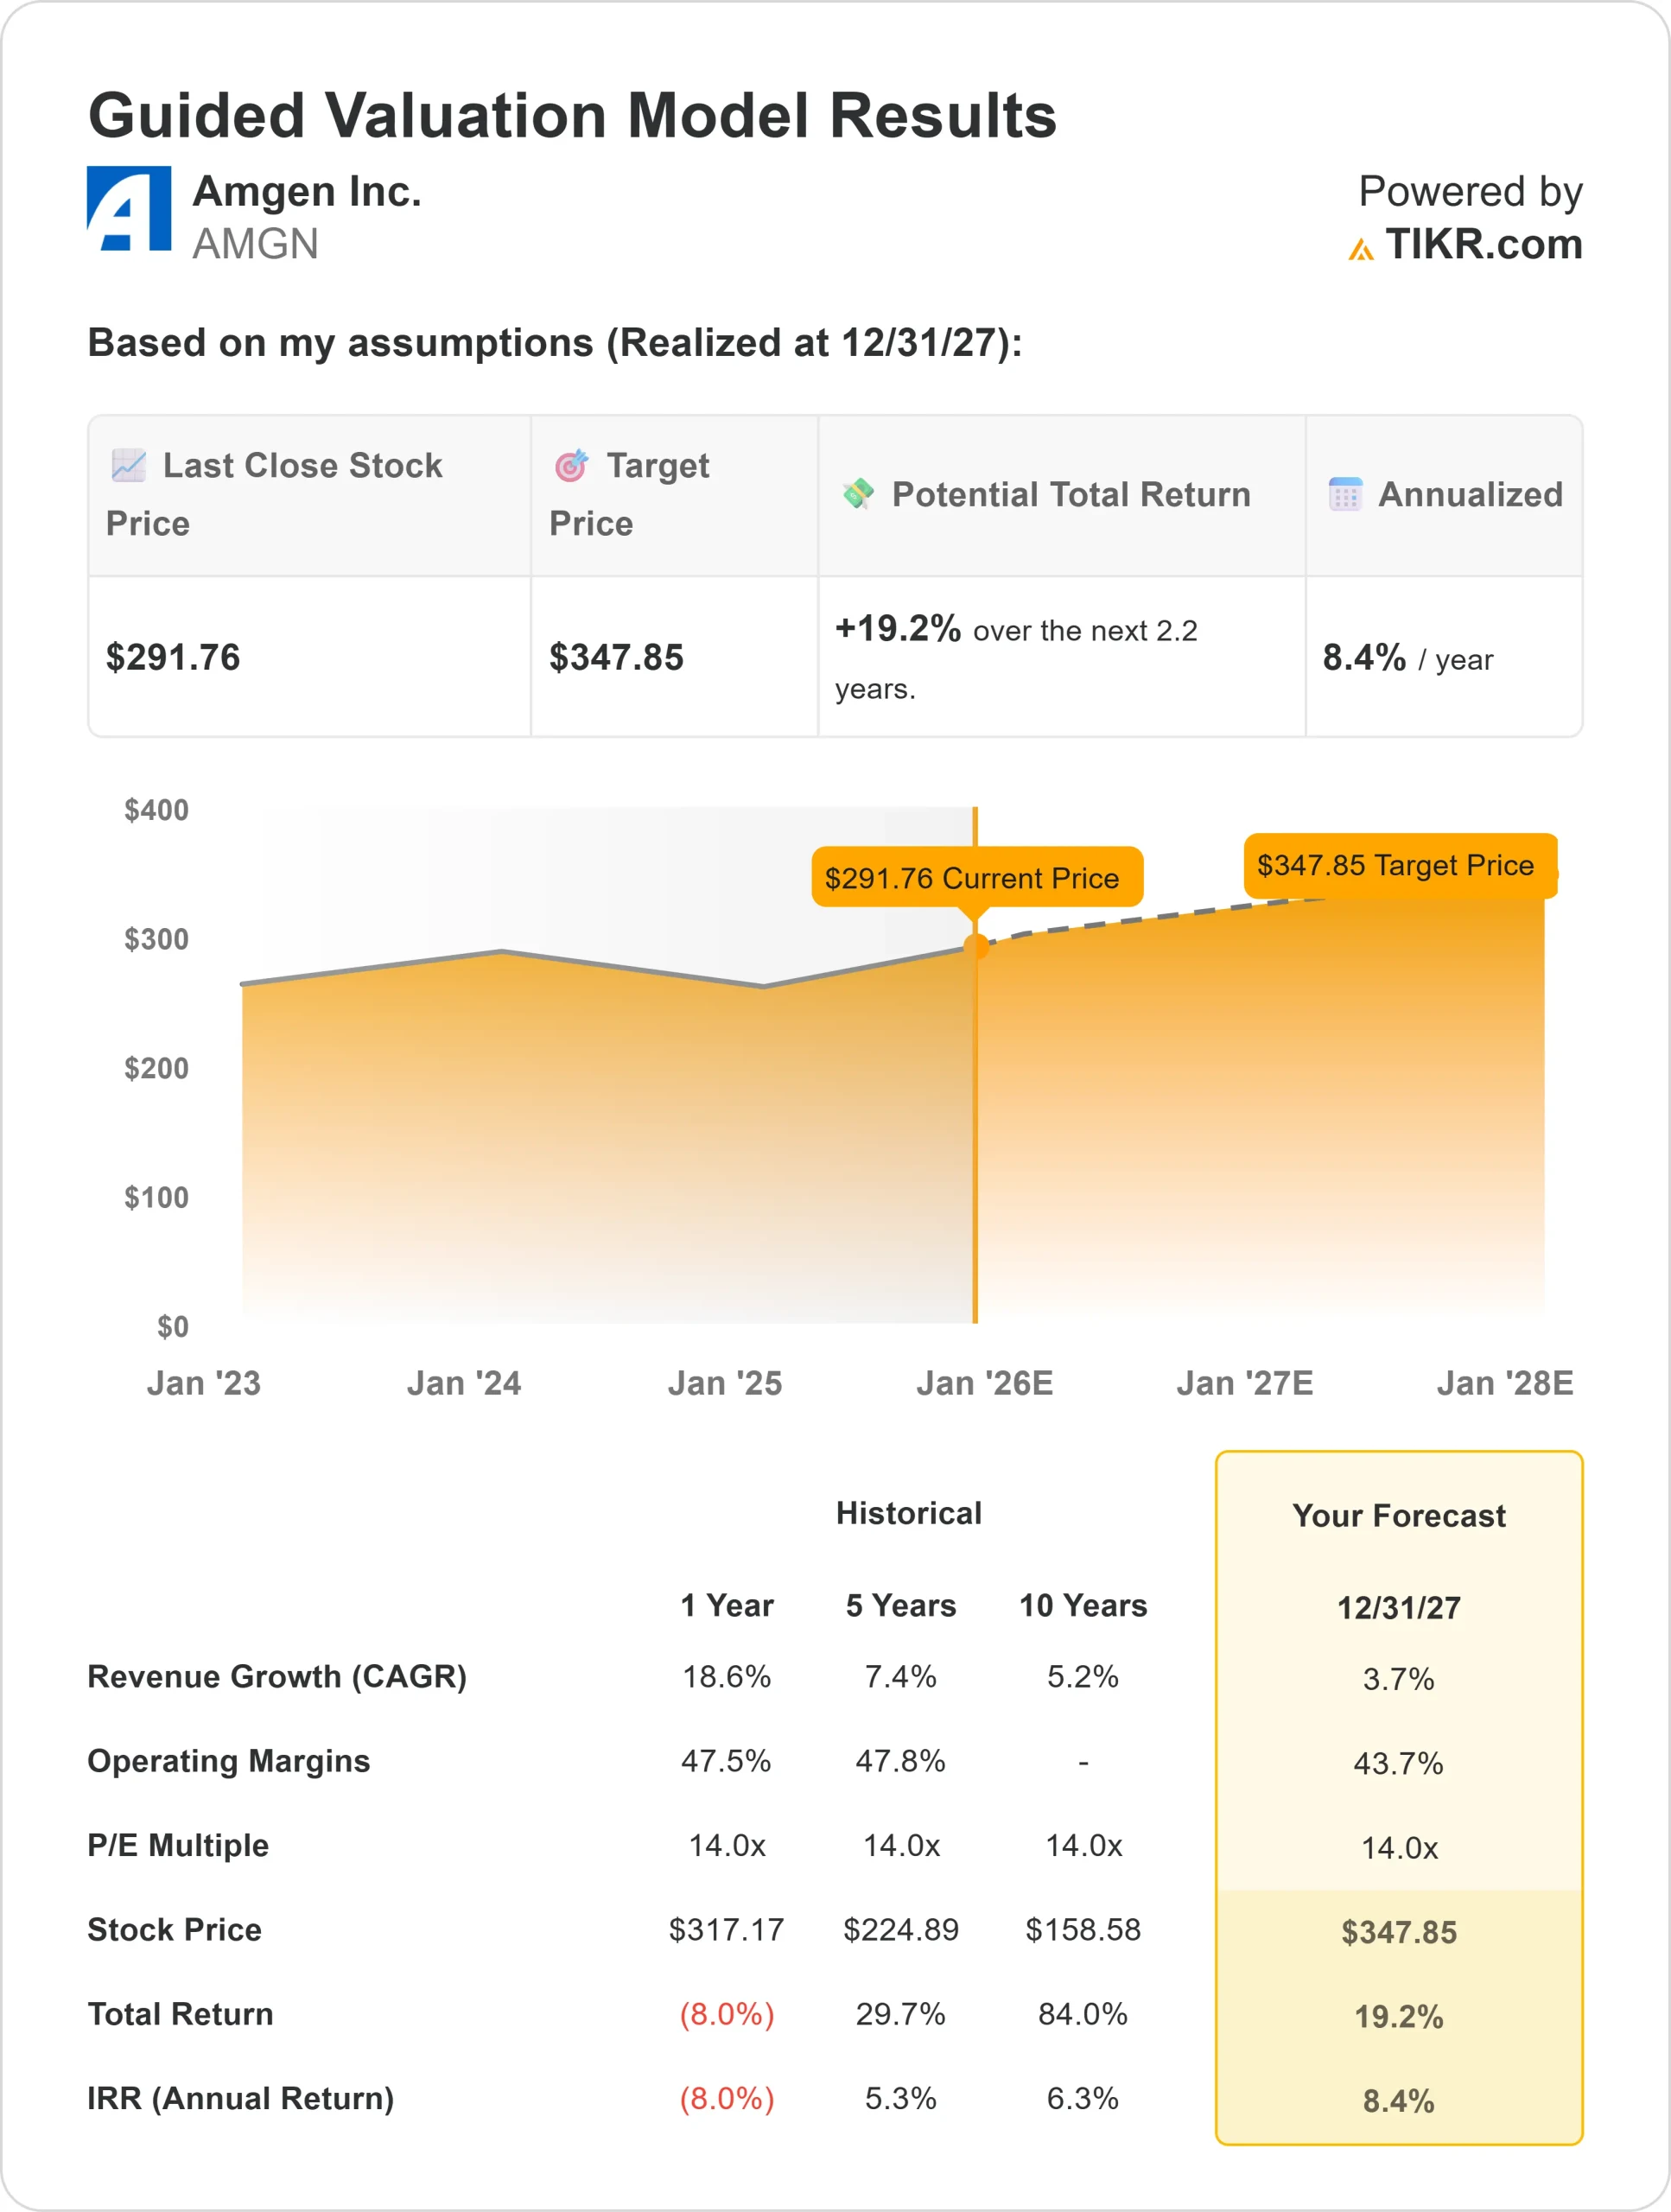This screenshot has height=2212, width=1671.
Task: Select the 10 Years column header
Action: pos(1083,1605)
